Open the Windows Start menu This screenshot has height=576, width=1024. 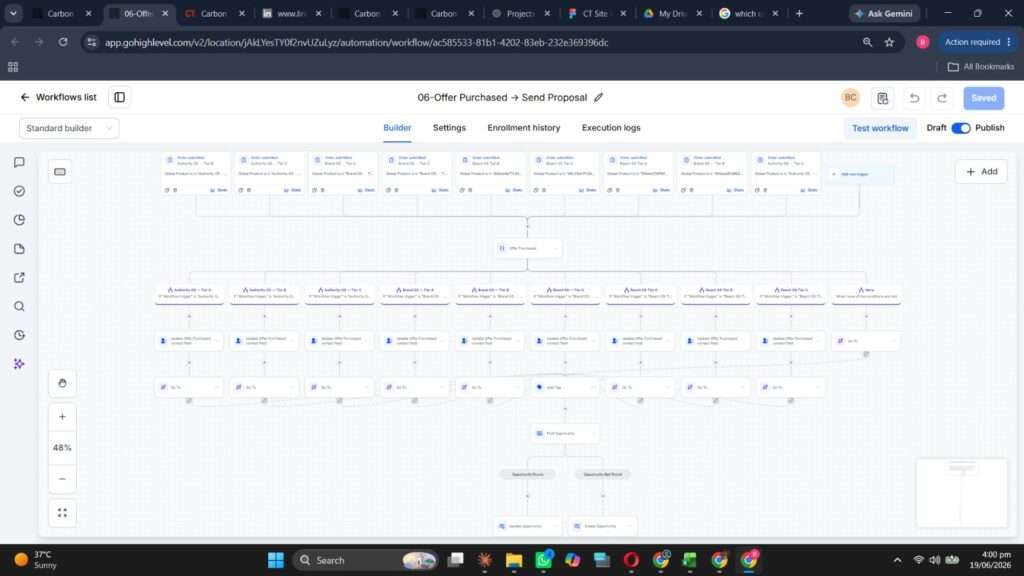tap(276, 560)
